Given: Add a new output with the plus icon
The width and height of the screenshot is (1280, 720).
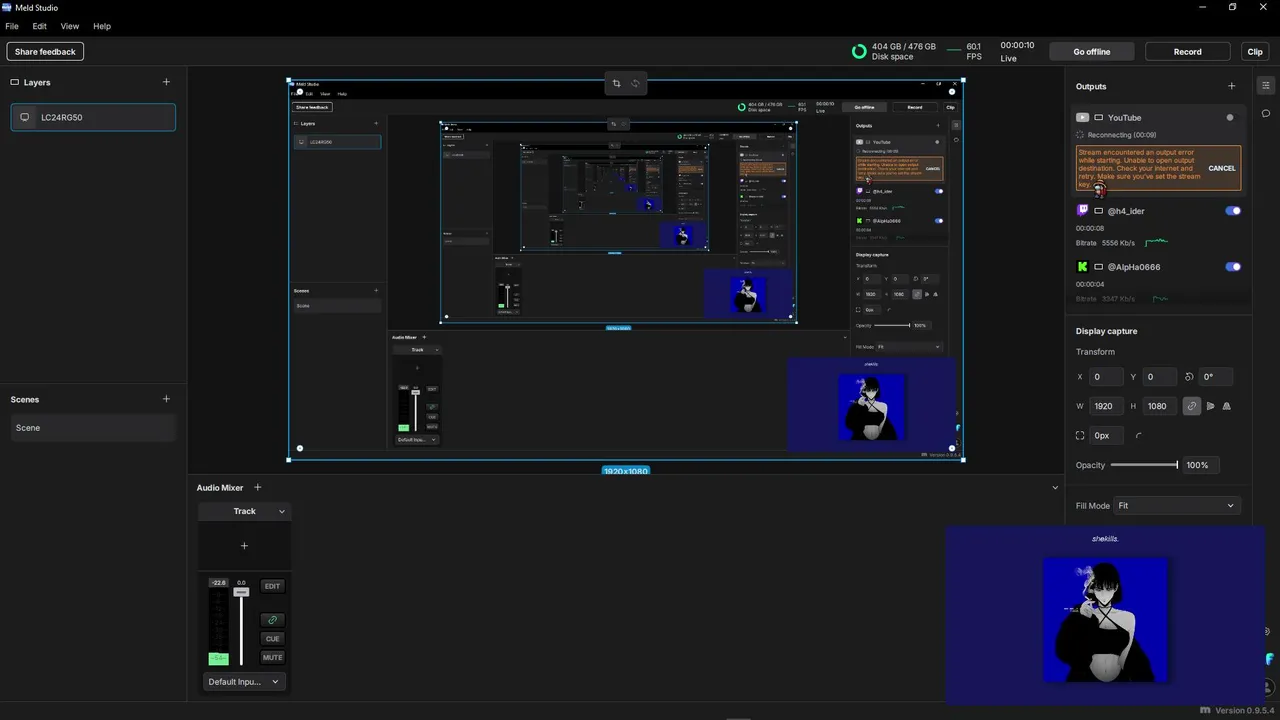Looking at the screenshot, I should point(1231,86).
